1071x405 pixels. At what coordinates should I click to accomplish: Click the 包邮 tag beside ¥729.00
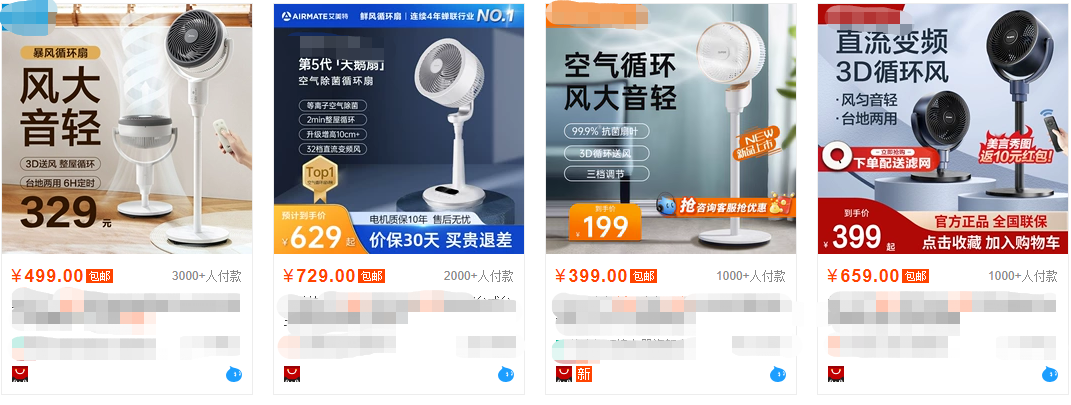tap(372, 276)
